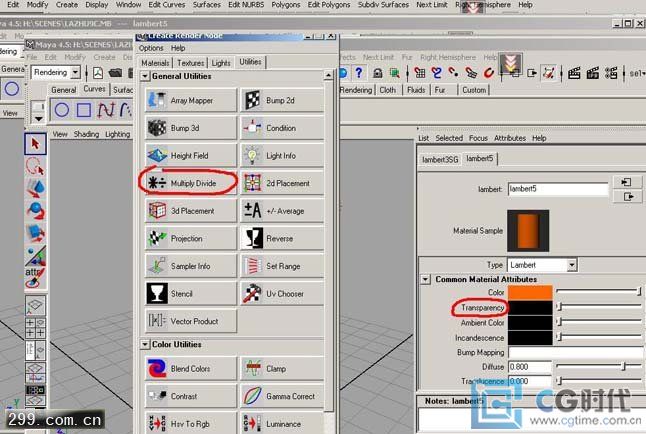Open the Rendering menu set dropdown
646x434 pixels.
pos(75,73)
